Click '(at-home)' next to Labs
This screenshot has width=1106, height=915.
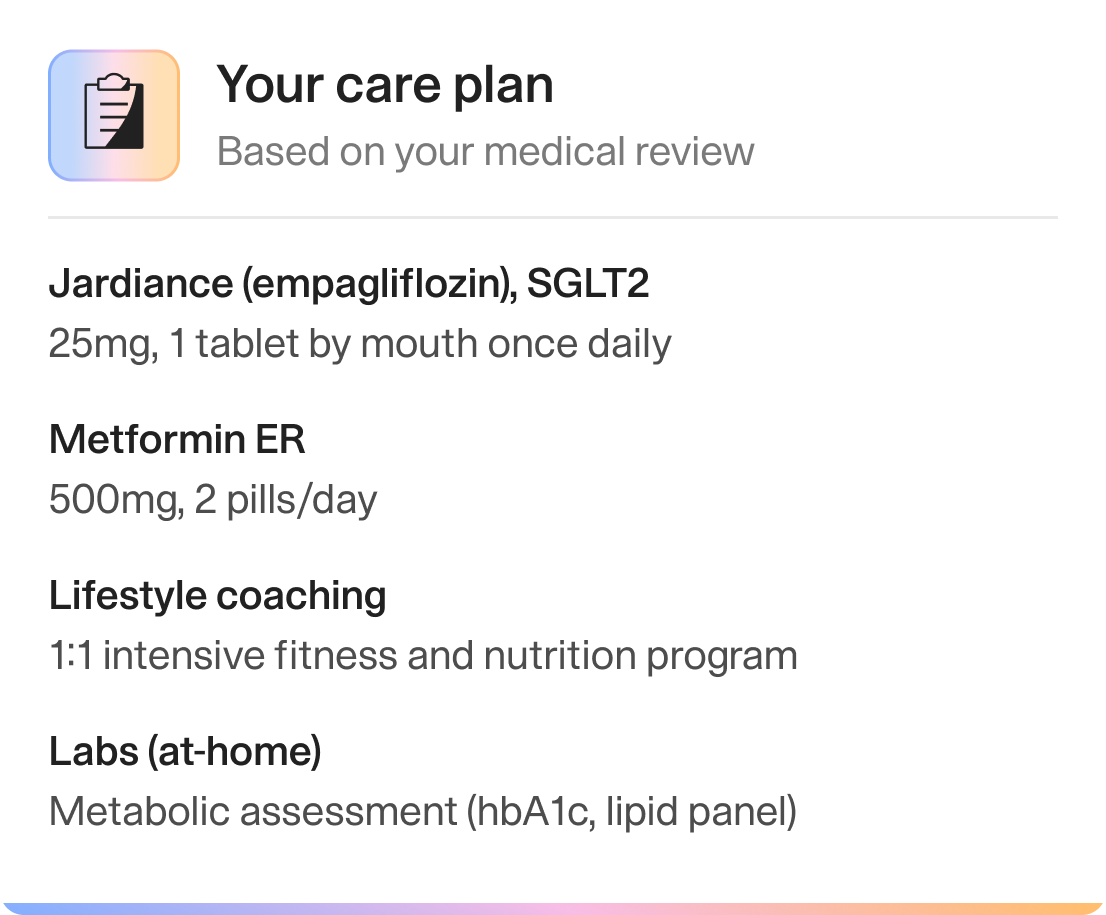(234, 751)
